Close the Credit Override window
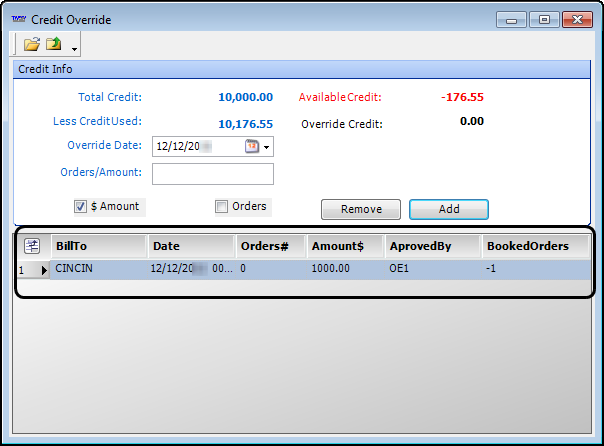Screen dimensions: 604x446 click(x=577, y=20)
